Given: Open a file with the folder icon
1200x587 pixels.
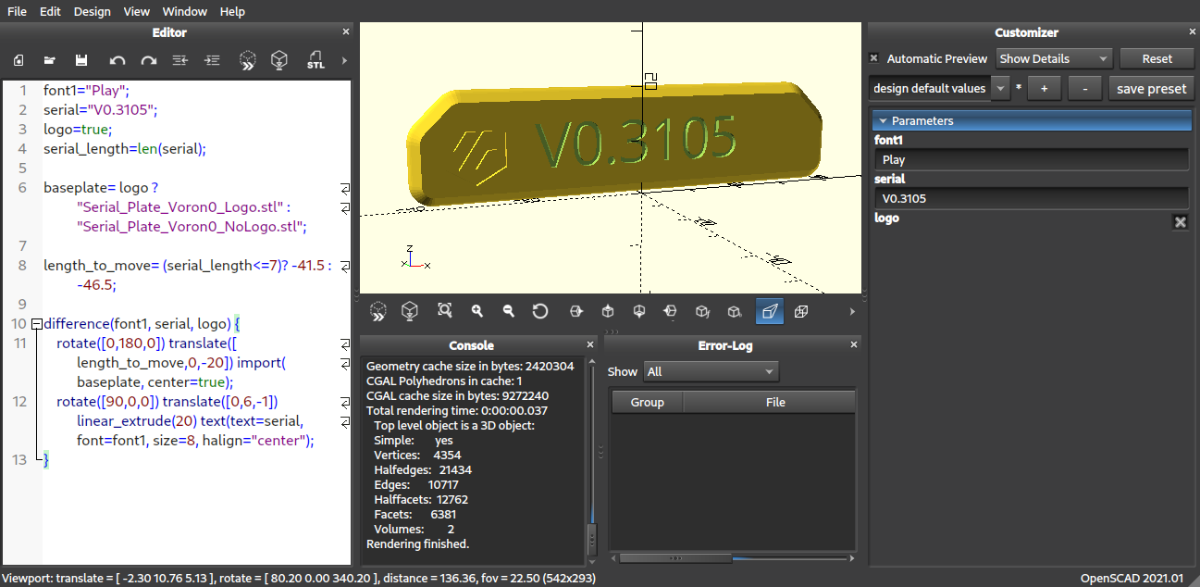Looking at the screenshot, I should 49,61.
